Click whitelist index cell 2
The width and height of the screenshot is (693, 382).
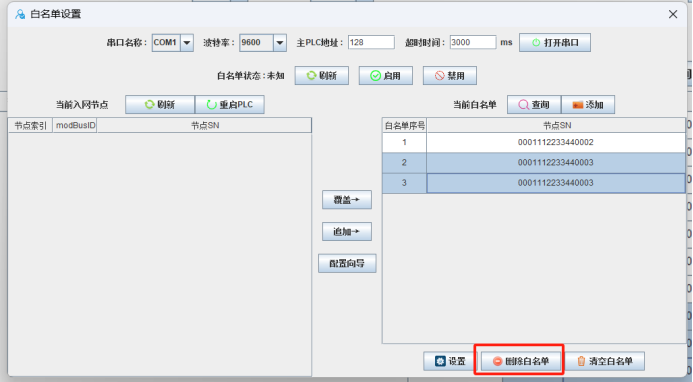coord(404,163)
